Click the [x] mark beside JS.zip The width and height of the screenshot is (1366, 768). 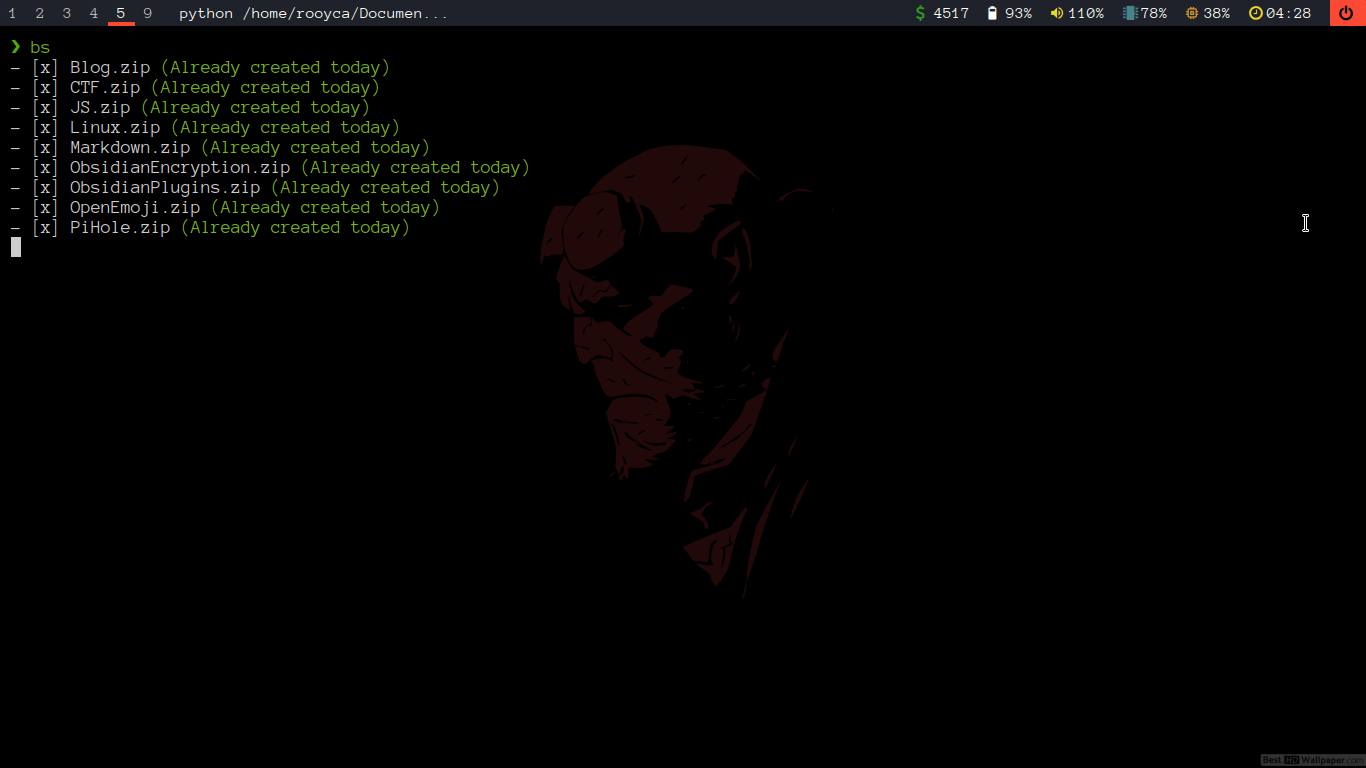[45, 108]
